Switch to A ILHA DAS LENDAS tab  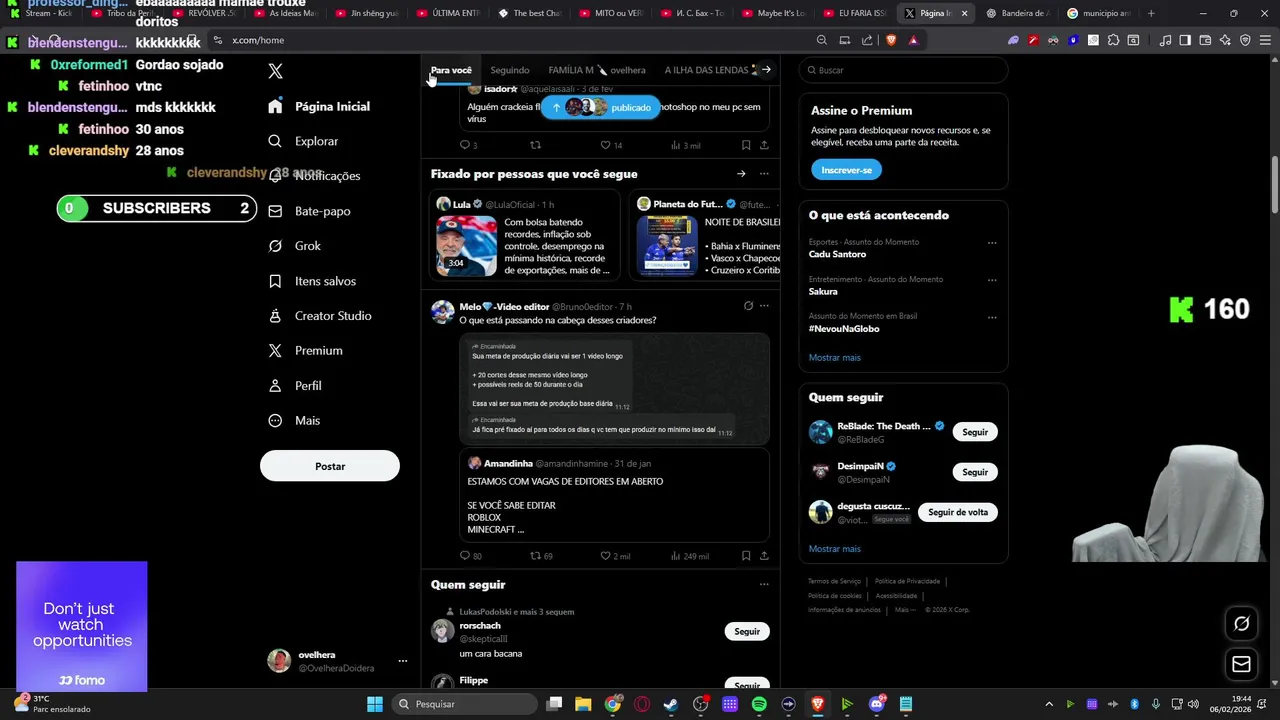707,70
